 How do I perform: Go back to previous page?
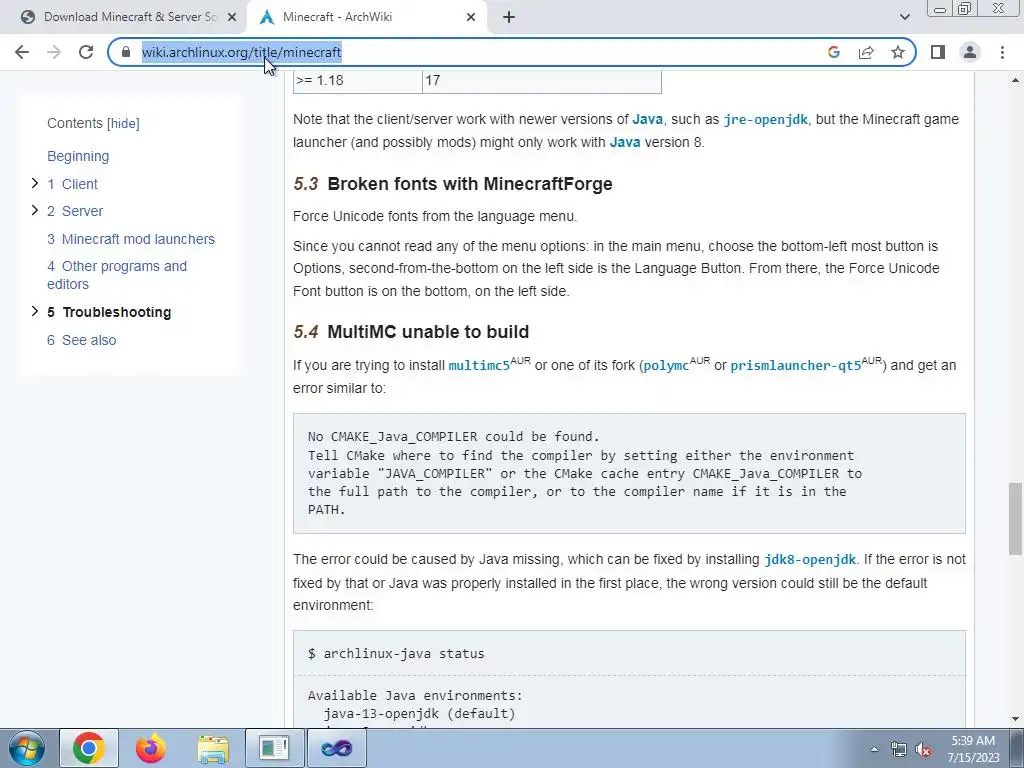[x=22, y=52]
